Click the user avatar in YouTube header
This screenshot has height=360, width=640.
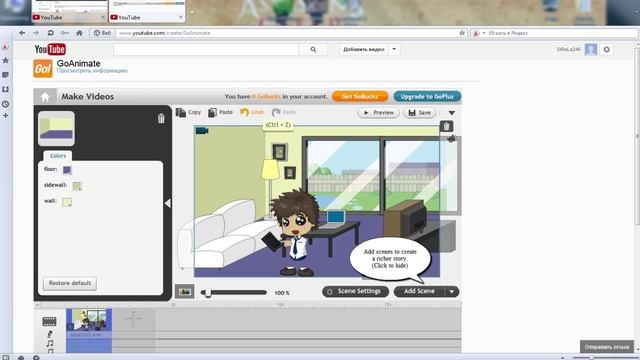pos(591,49)
